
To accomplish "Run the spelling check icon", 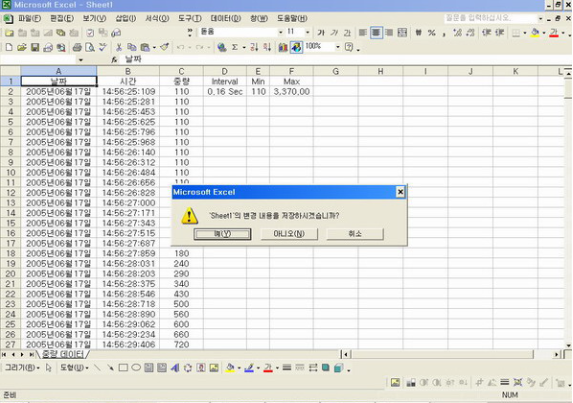I will point(103,47).
